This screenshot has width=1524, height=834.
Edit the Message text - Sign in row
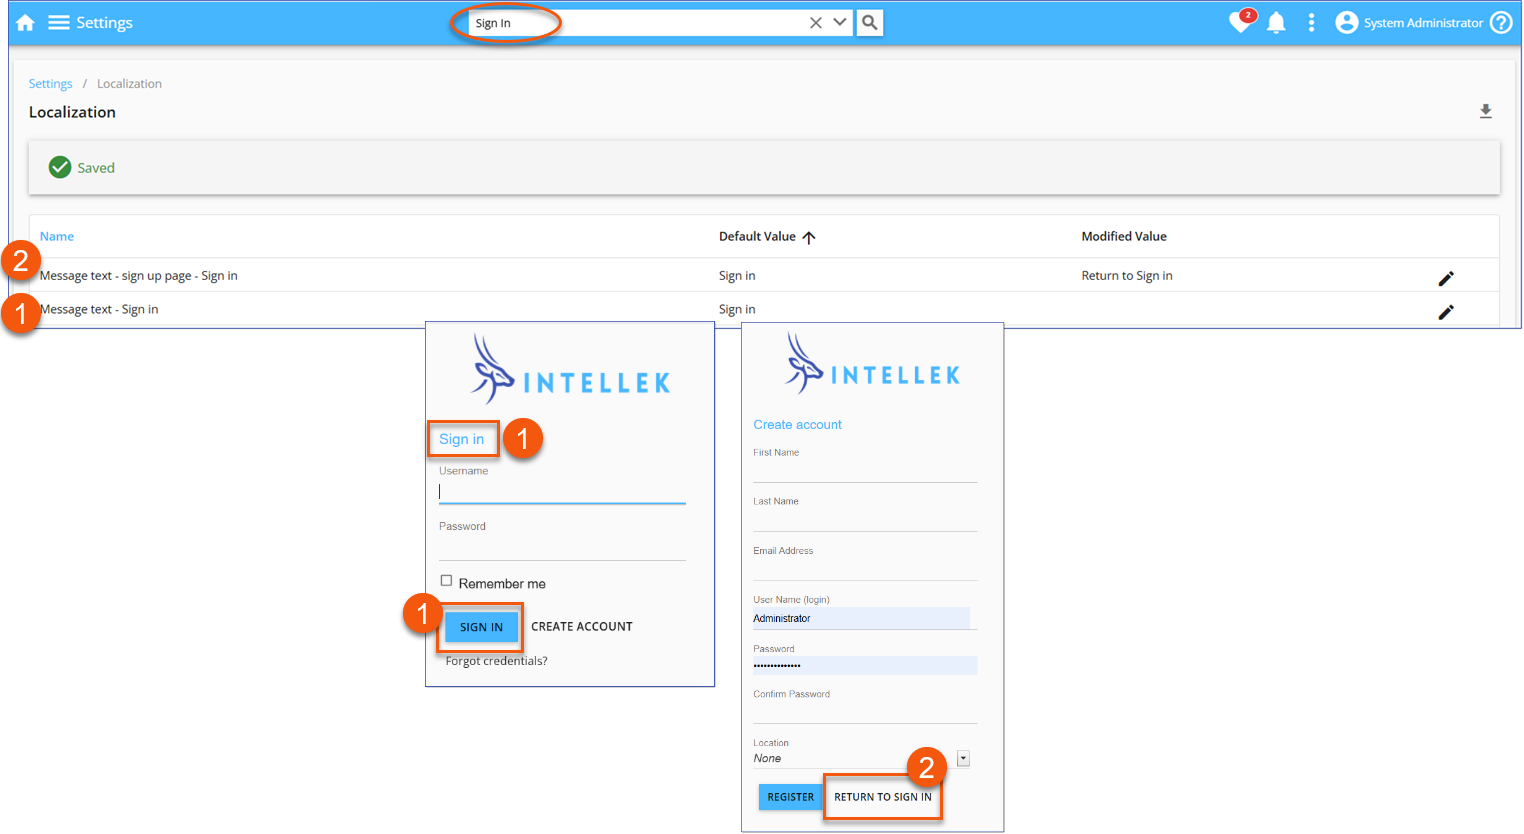(1445, 312)
